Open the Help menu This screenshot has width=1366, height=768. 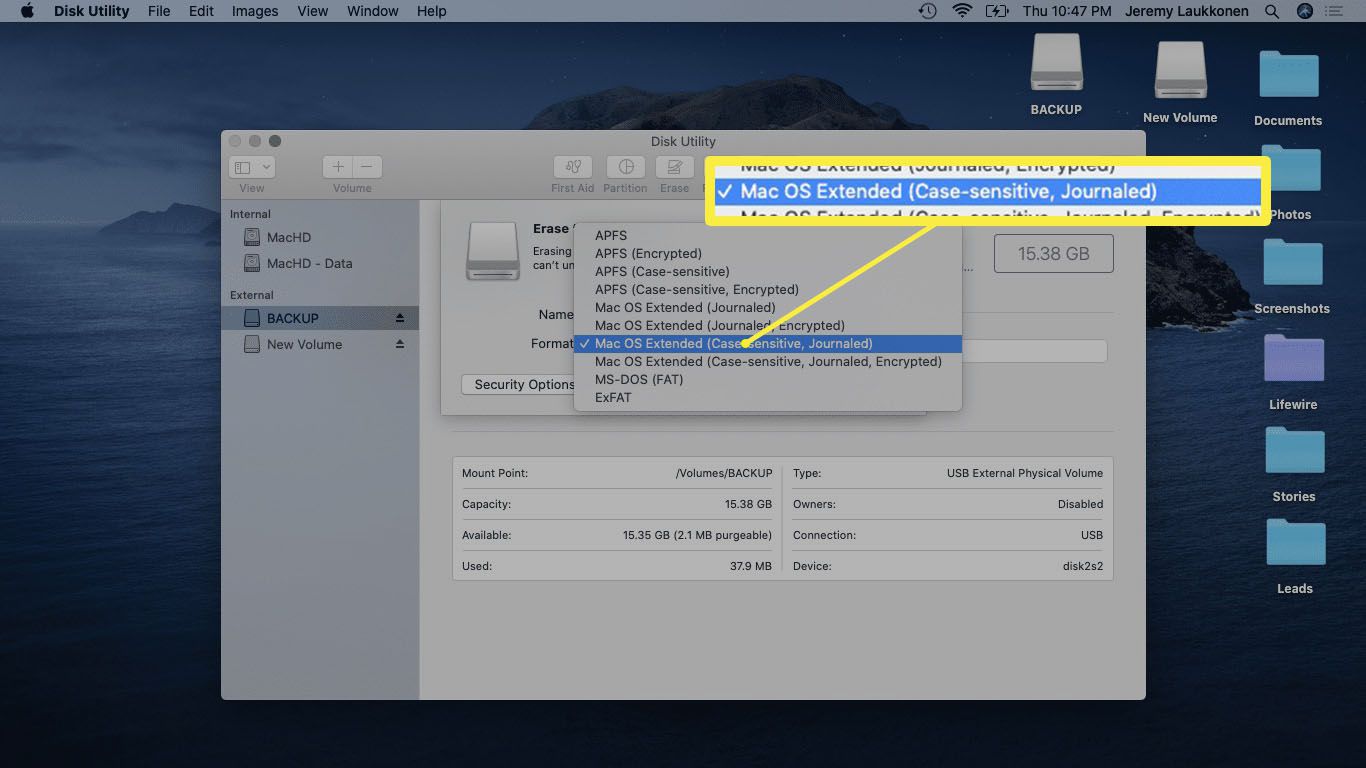[x=431, y=11]
